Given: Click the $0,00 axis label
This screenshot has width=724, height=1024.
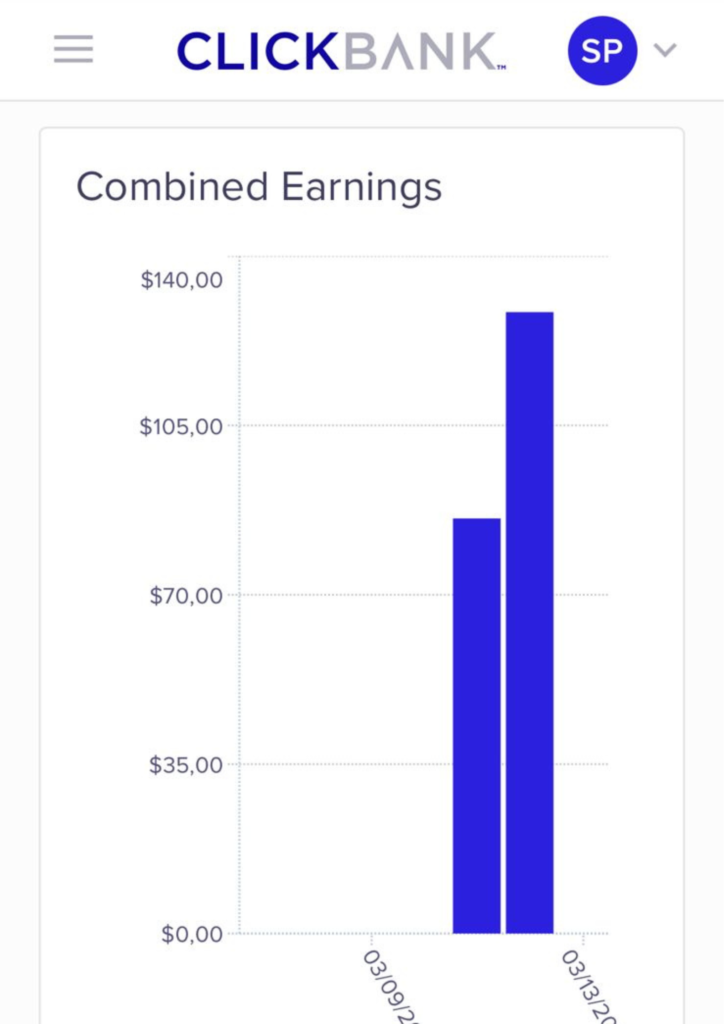Looking at the screenshot, I should 191,935.
